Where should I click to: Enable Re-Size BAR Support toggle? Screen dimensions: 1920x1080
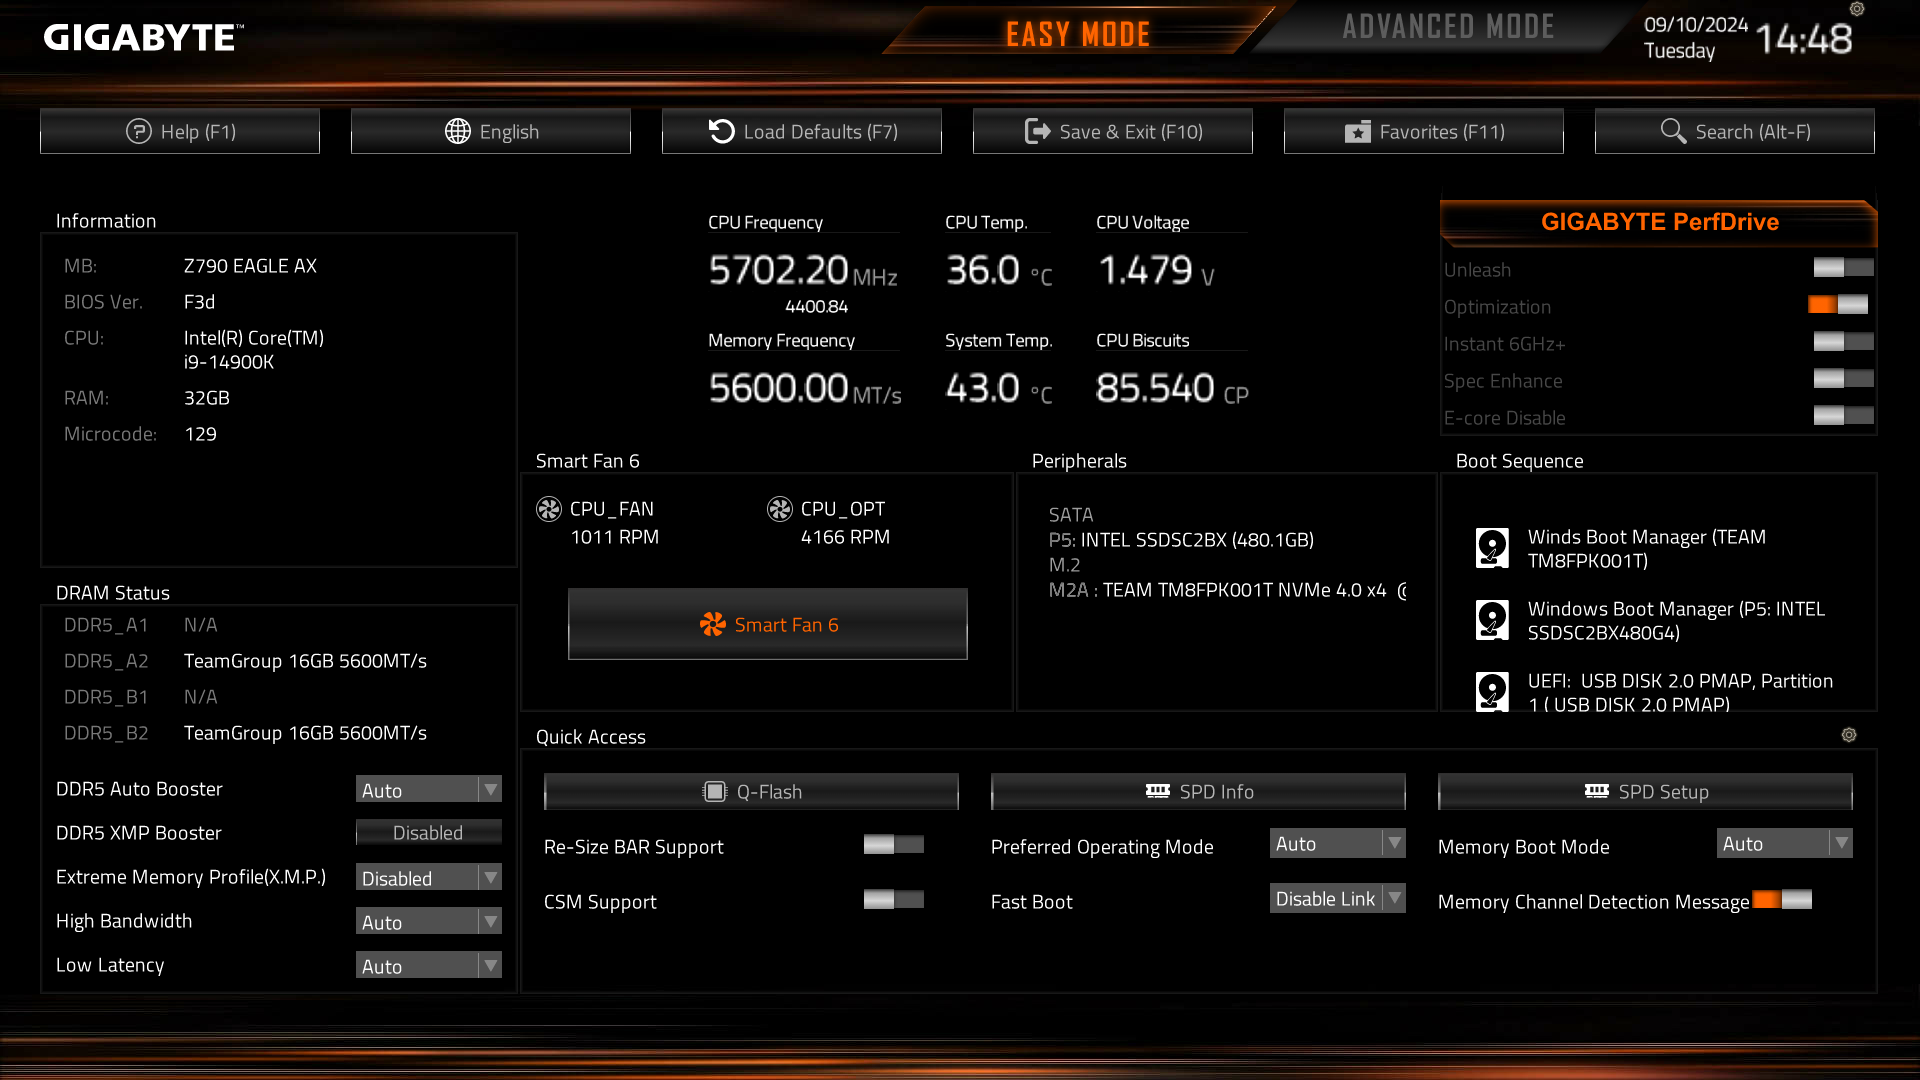point(893,845)
